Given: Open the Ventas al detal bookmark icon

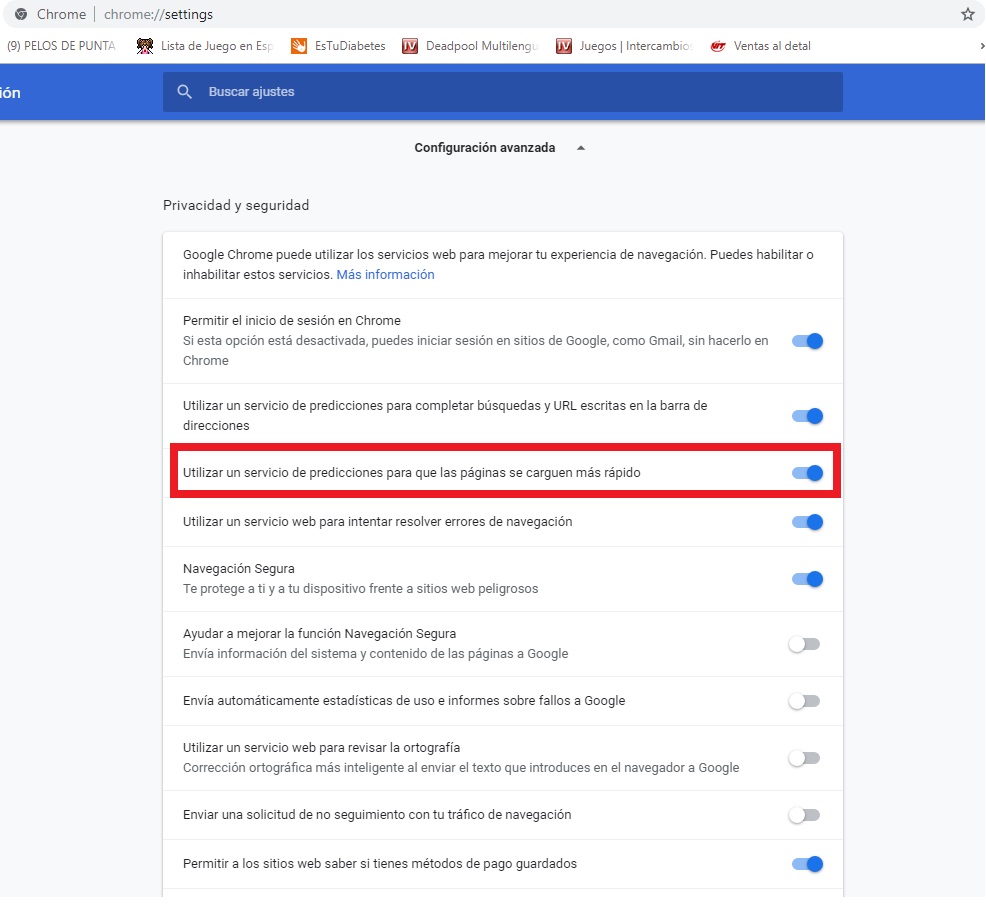Looking at the screenshot, I should click(x=718, y=46).
